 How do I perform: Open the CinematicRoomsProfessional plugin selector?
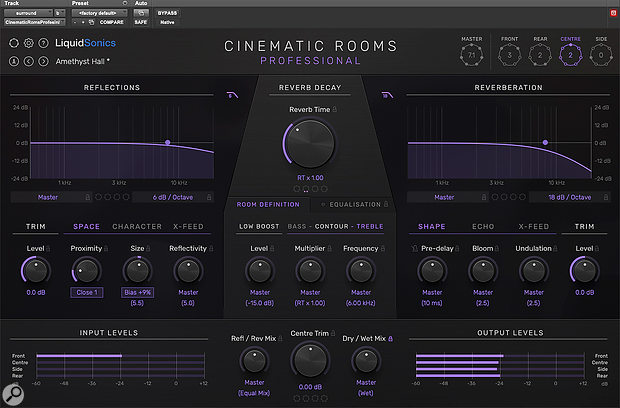[34, 23]
